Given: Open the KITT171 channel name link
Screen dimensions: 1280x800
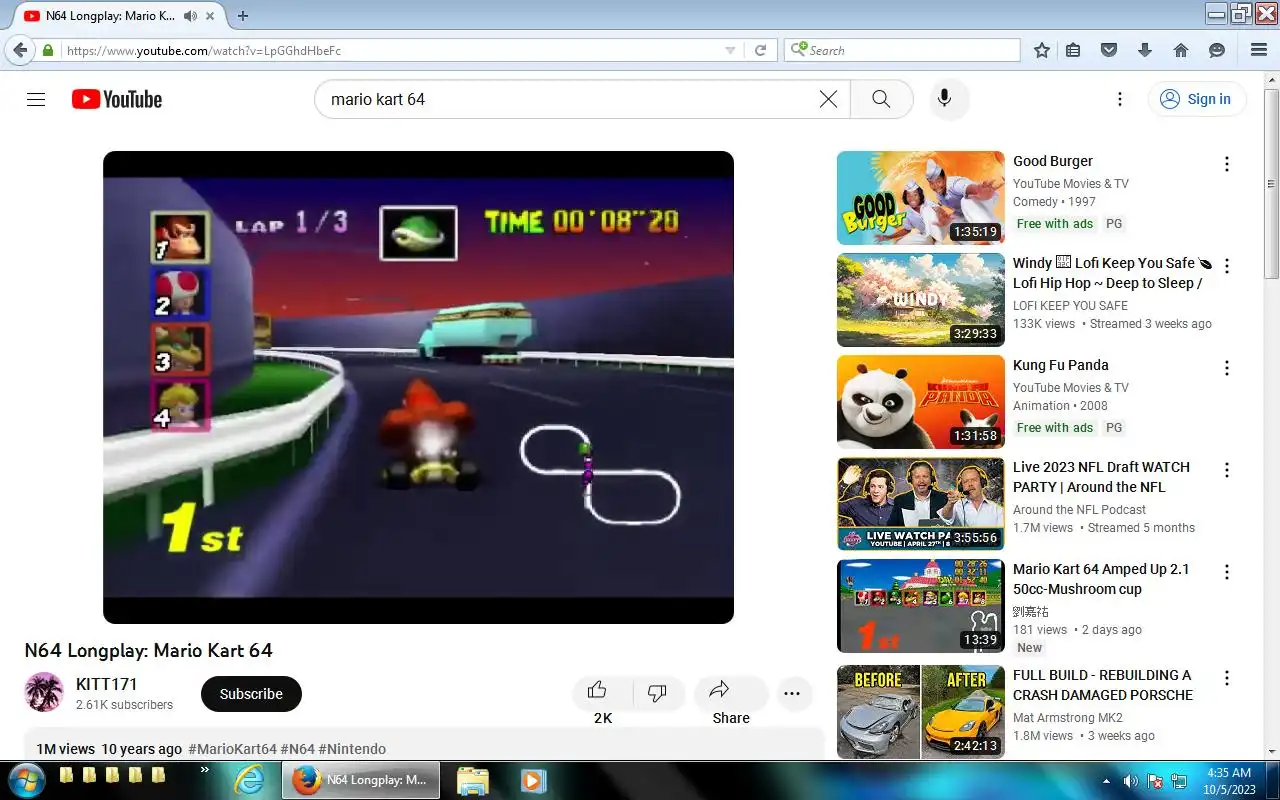Looking at the screenshot, I should (107, 684).
